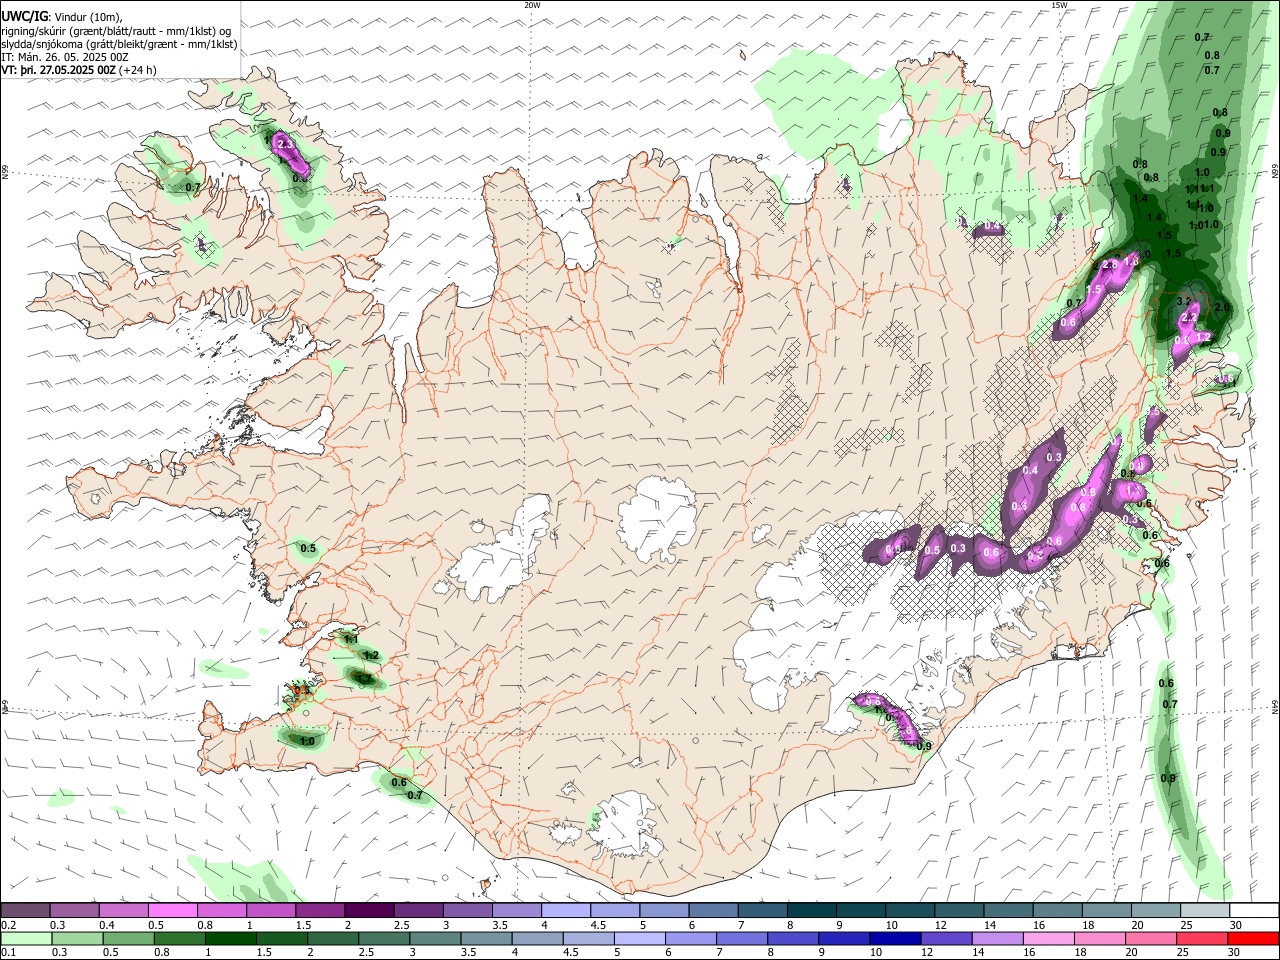The height and width of the screenshot is (960, 1280).
Task: Click the '20W' longitude label at the top edge
Action: [x=532, y=5]
